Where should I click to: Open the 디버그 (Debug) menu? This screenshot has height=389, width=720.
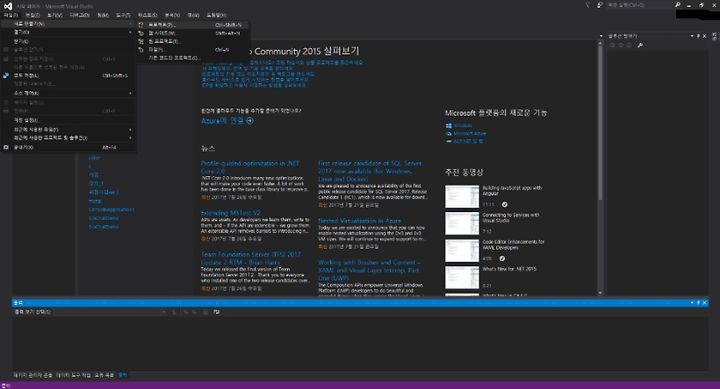[79, 15]
